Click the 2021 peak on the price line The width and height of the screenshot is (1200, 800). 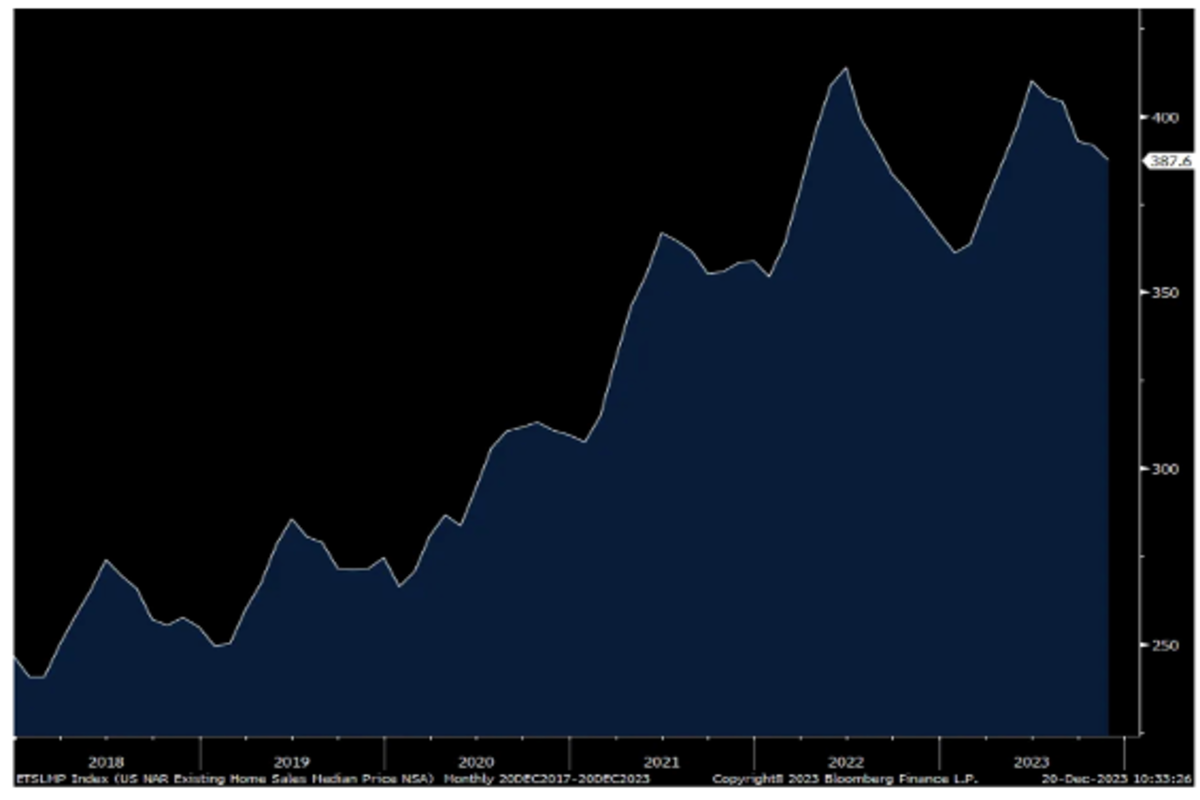point(661,233)
